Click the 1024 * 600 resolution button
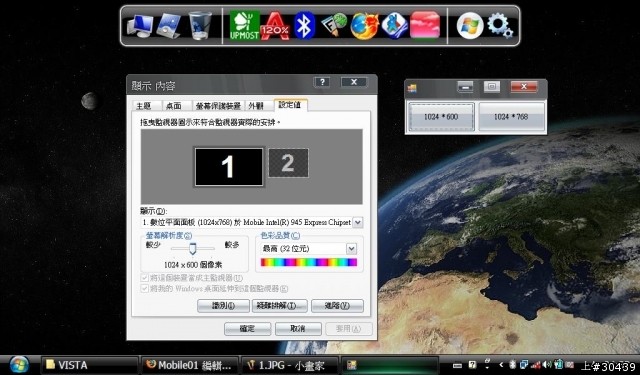The image size is (640, 375). (441, 117)
